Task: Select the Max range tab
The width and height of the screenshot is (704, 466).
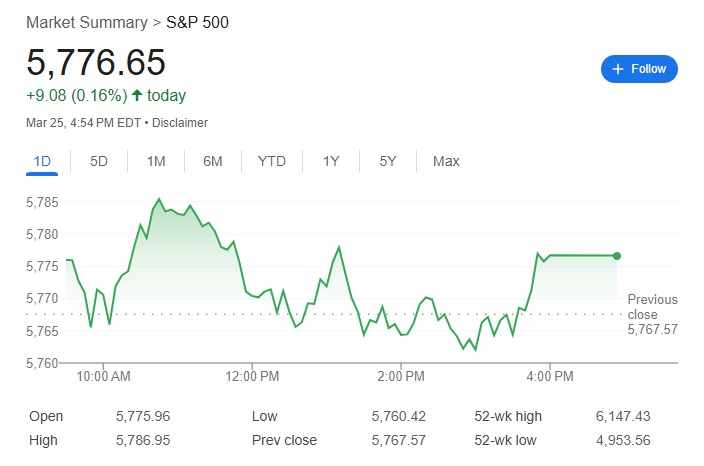Action: pyautogui.click(x=446, y=161)
